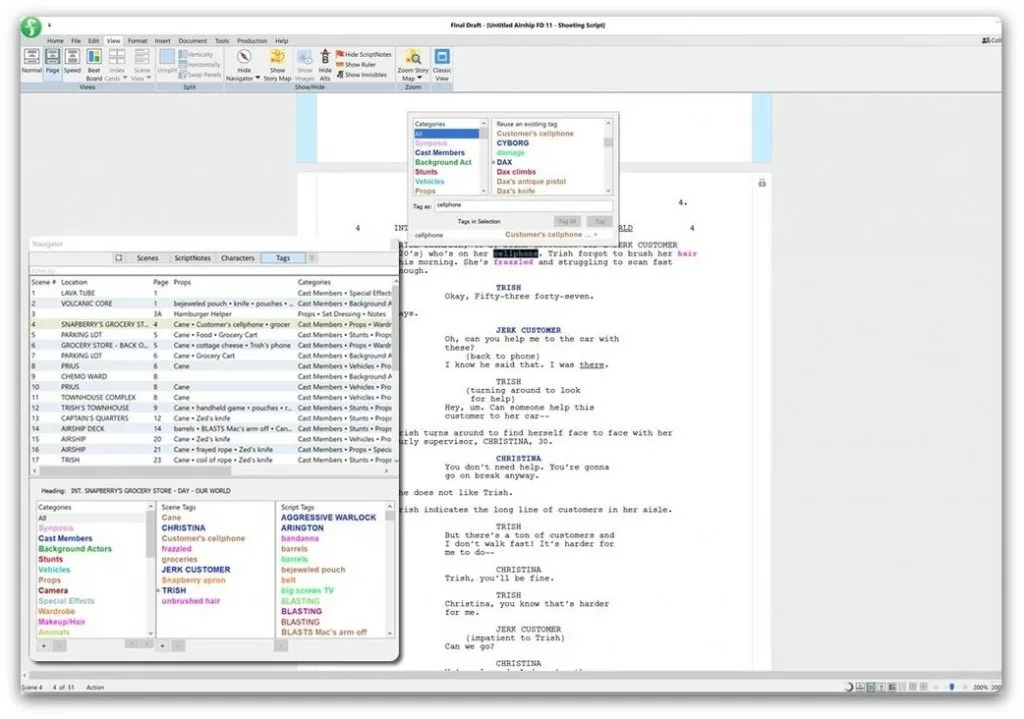Switch to Classic View
Screen dimensions: 1024x719
tap(441, 65)
